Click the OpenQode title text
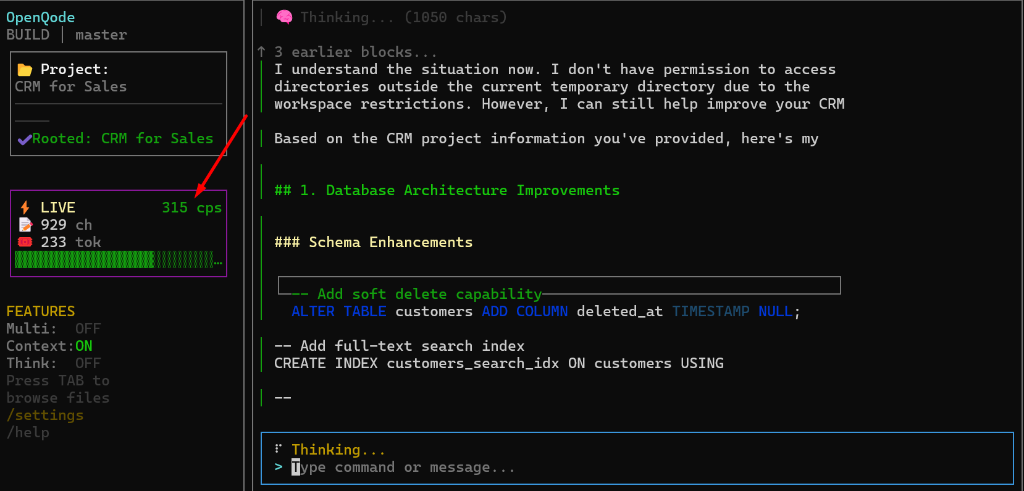This screenshot has height=491, width=1024. (40, 17)
